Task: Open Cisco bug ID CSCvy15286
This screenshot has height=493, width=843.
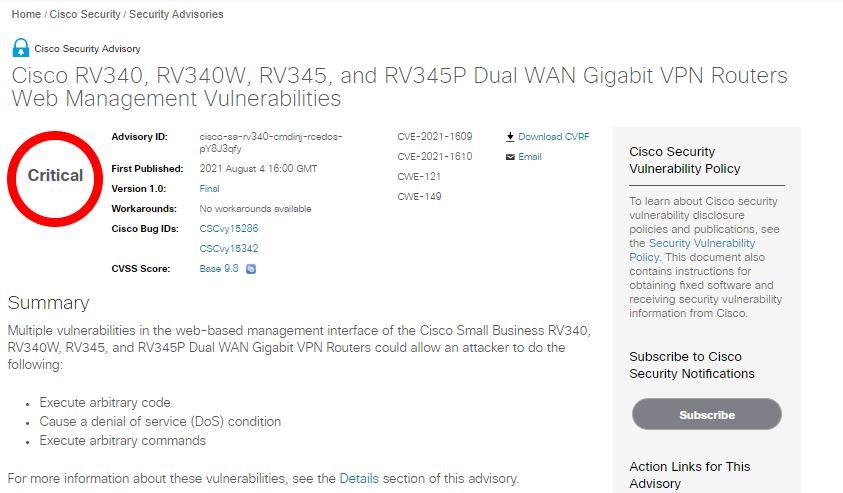Action: click(x=228, y=228)
